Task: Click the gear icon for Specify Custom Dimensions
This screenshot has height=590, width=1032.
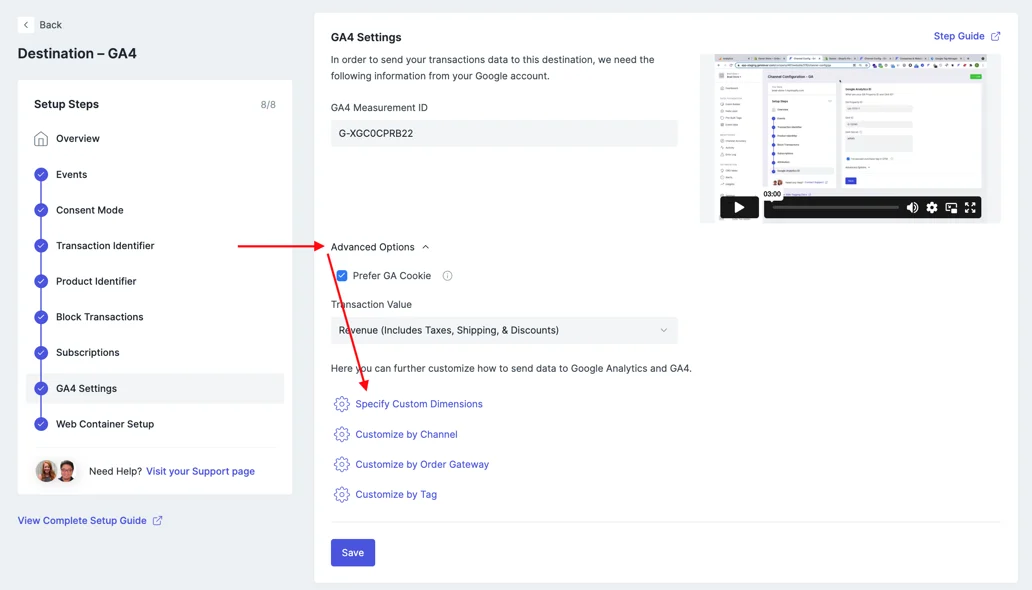Action: [x=341, y=404]
